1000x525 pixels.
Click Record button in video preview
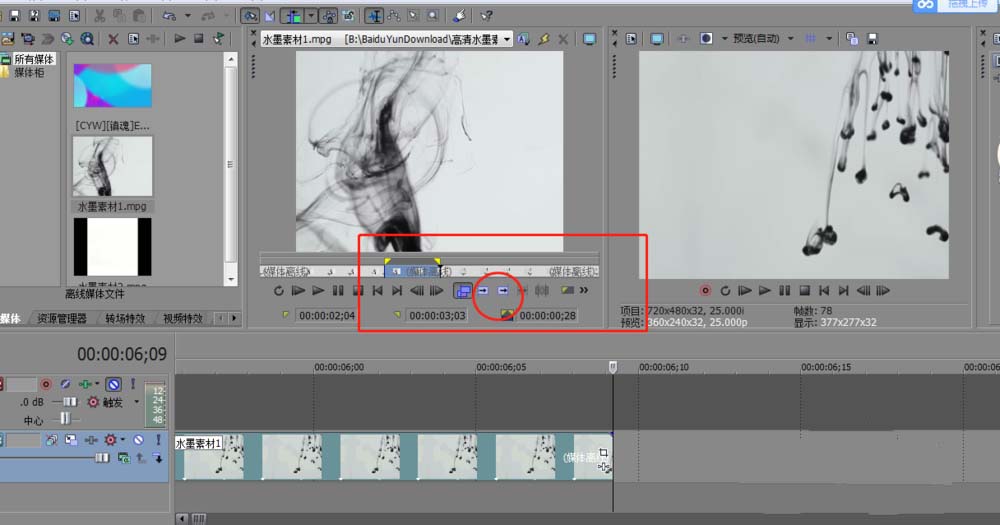tap(705, 291)
